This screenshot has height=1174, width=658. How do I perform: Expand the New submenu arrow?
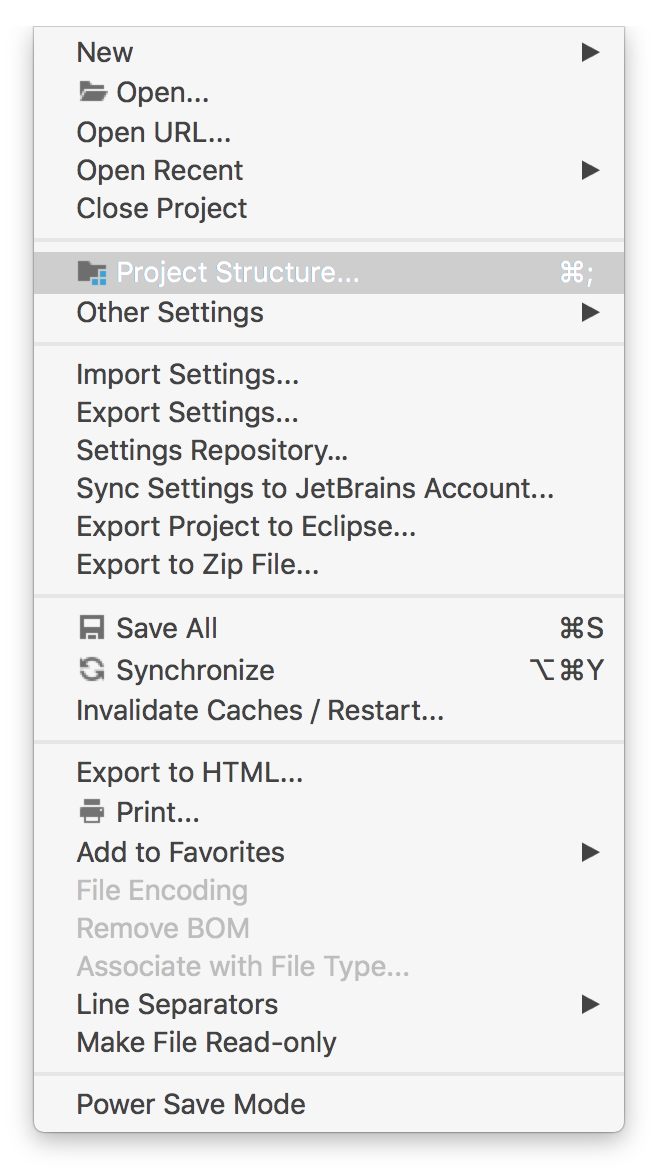coord(591,52)
